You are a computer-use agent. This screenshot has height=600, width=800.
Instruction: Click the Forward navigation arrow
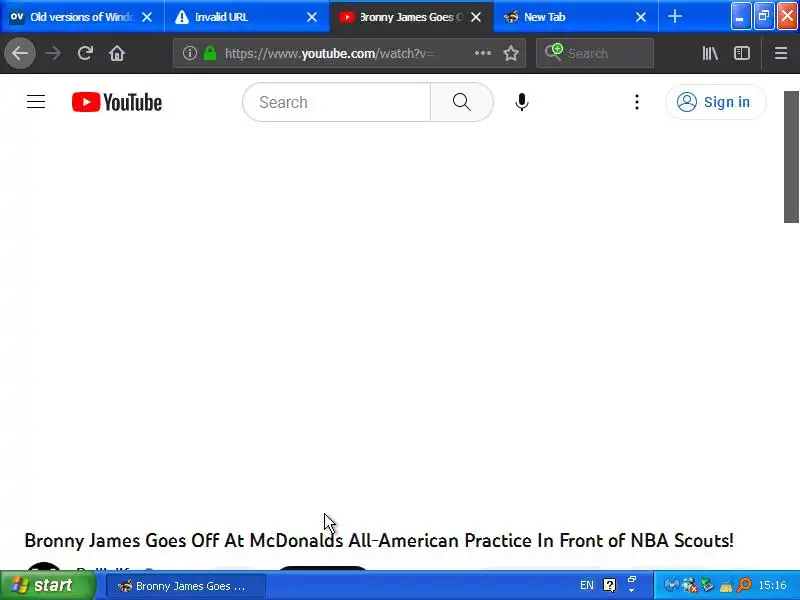[53, 53]
